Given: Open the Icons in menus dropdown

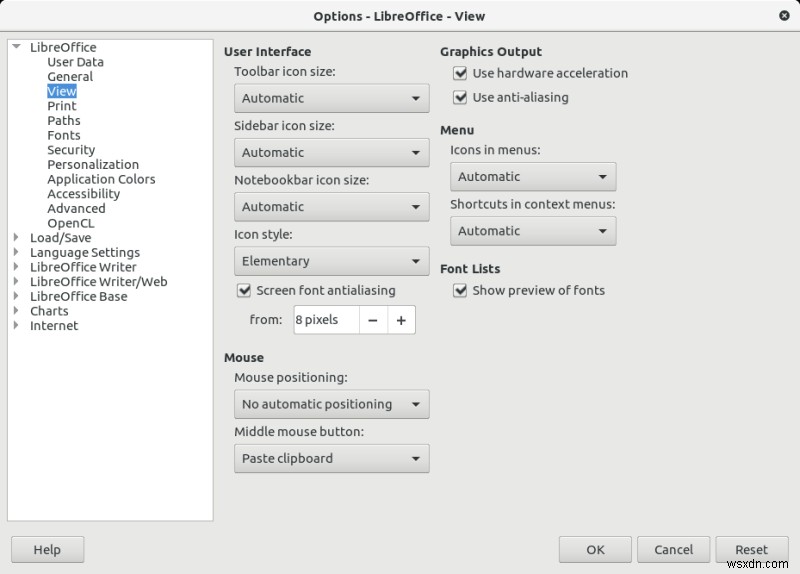Looking at the screenshot, I should (533, 177).
